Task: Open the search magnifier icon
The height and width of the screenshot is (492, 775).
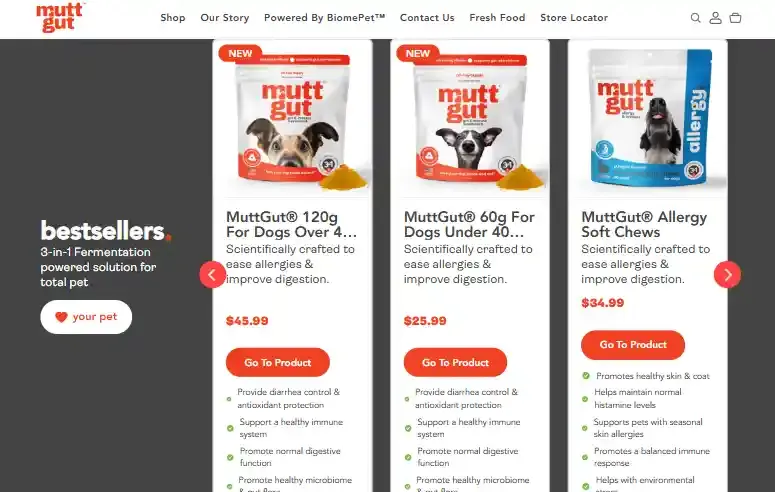Action: (695, 18)
